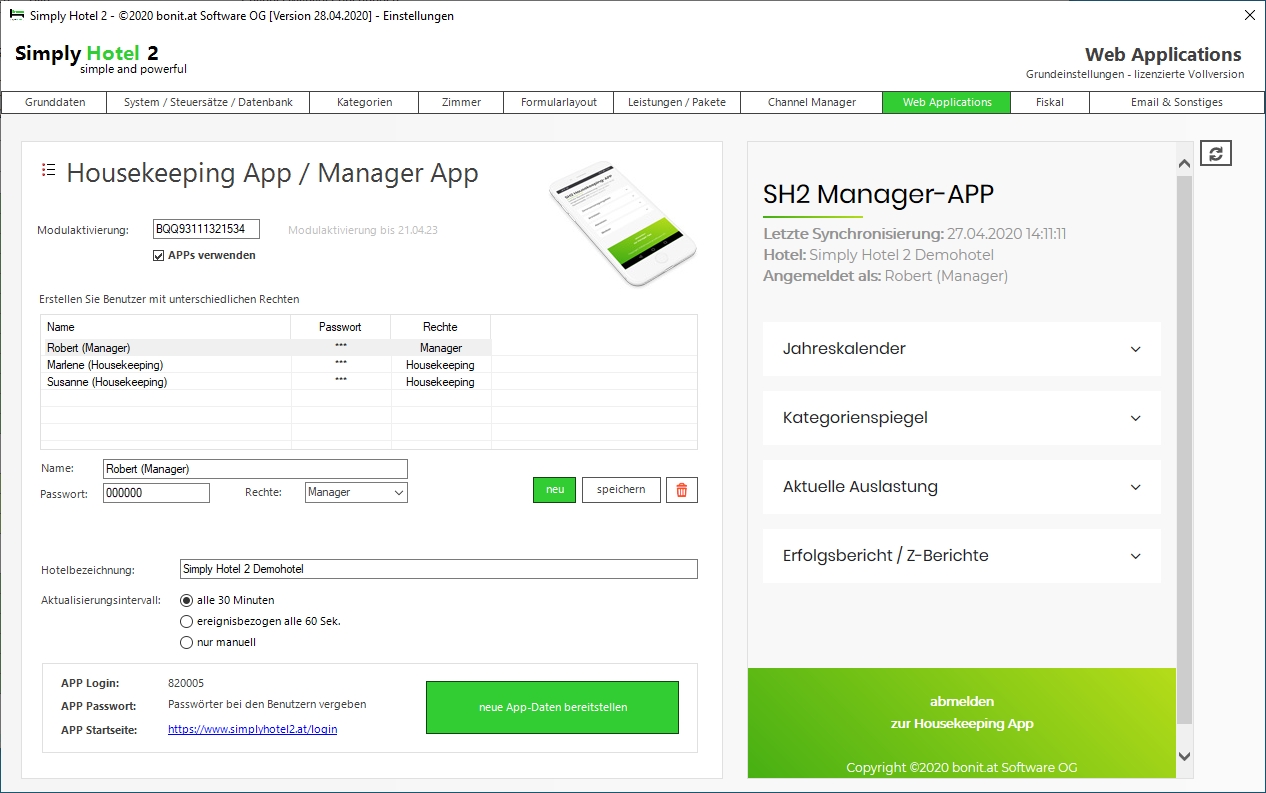Click the scroll down arrow of preview panel
This screenshot has height=793, width=1266.
click(x=1184, y=756)
